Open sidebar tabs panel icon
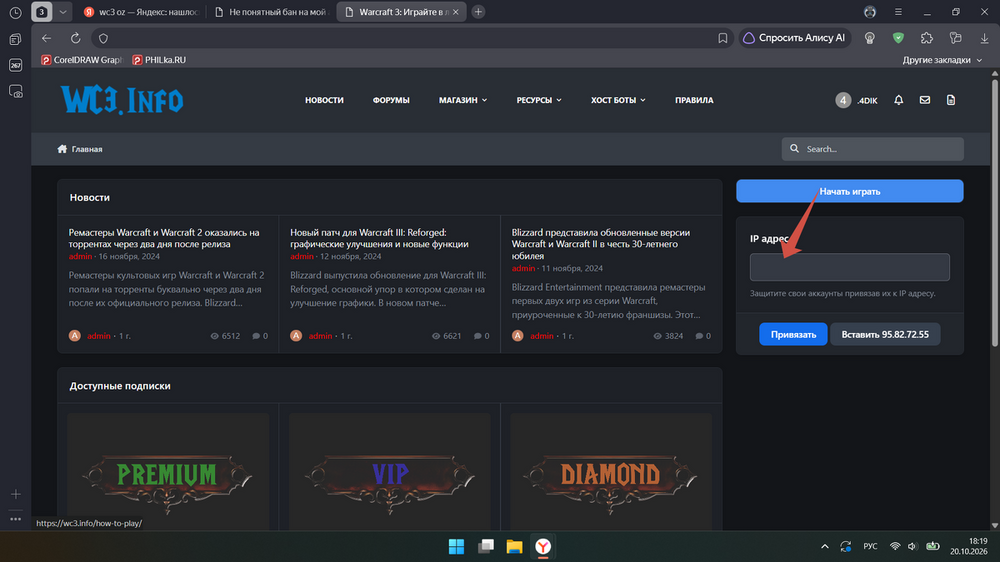The width and height of the screenshot is (1000, 562). 15,40
